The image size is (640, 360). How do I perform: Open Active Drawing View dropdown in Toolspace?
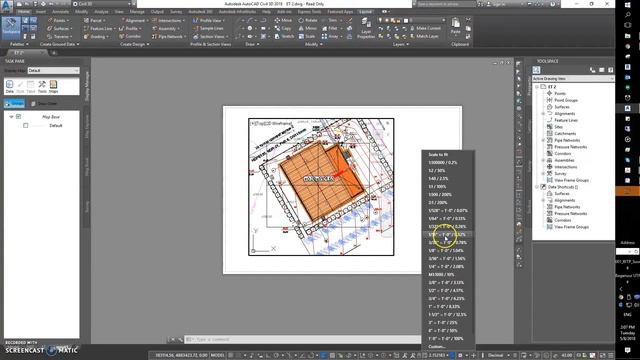(x=573, y=78)
